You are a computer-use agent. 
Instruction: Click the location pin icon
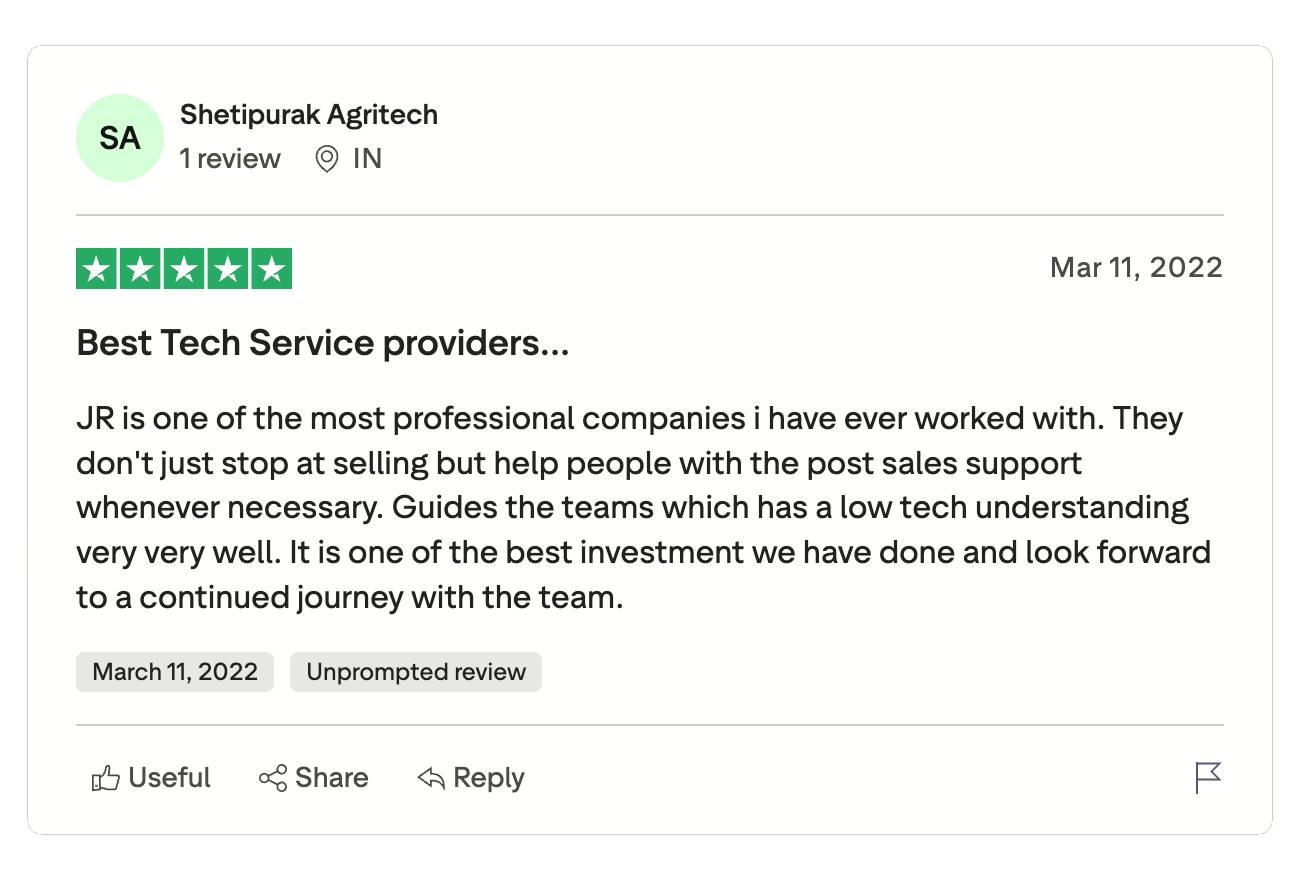(x=326, y=159)
